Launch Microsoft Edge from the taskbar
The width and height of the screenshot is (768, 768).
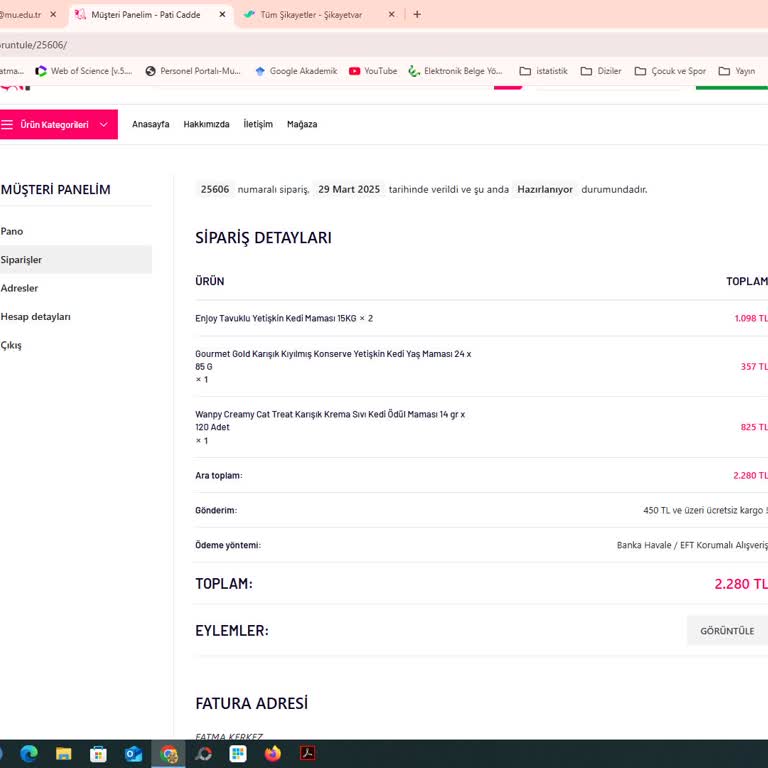(x=29, y=754)
